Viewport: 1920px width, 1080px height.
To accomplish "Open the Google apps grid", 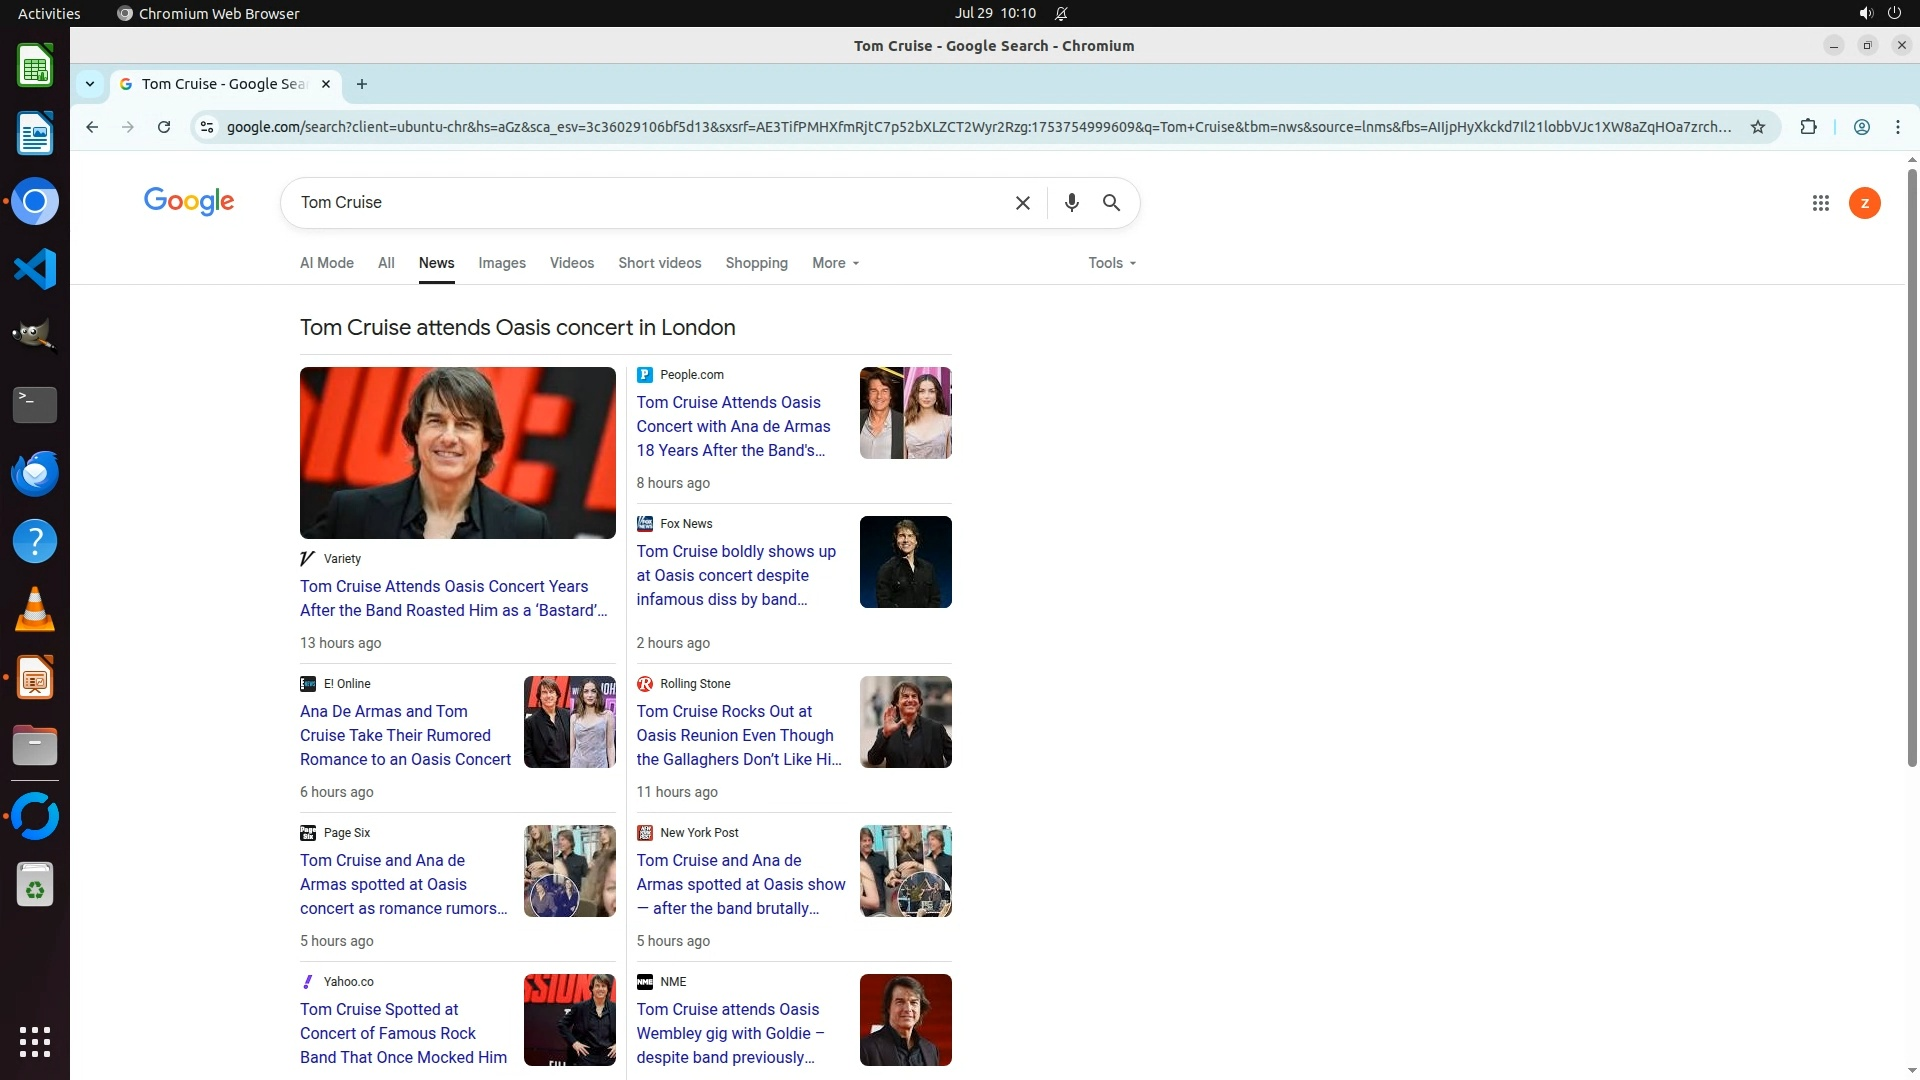I will pyautogui.click(x=1820, y=203).
